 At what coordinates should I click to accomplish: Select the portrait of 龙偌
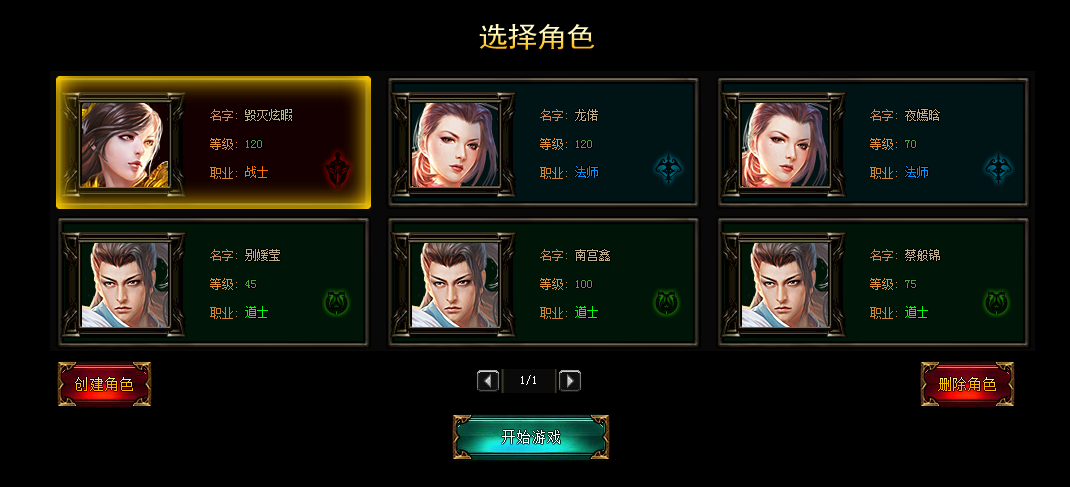point(454,145)
